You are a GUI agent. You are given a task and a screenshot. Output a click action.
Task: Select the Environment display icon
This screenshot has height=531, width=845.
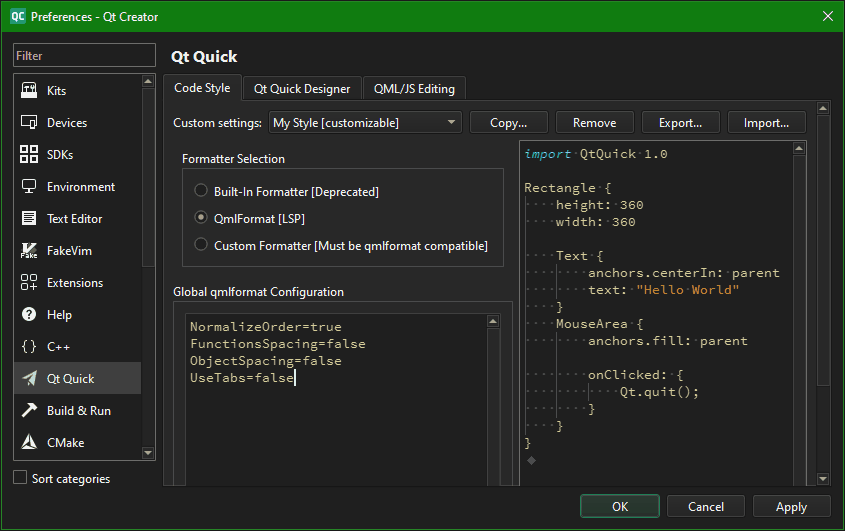click(29, 187)
